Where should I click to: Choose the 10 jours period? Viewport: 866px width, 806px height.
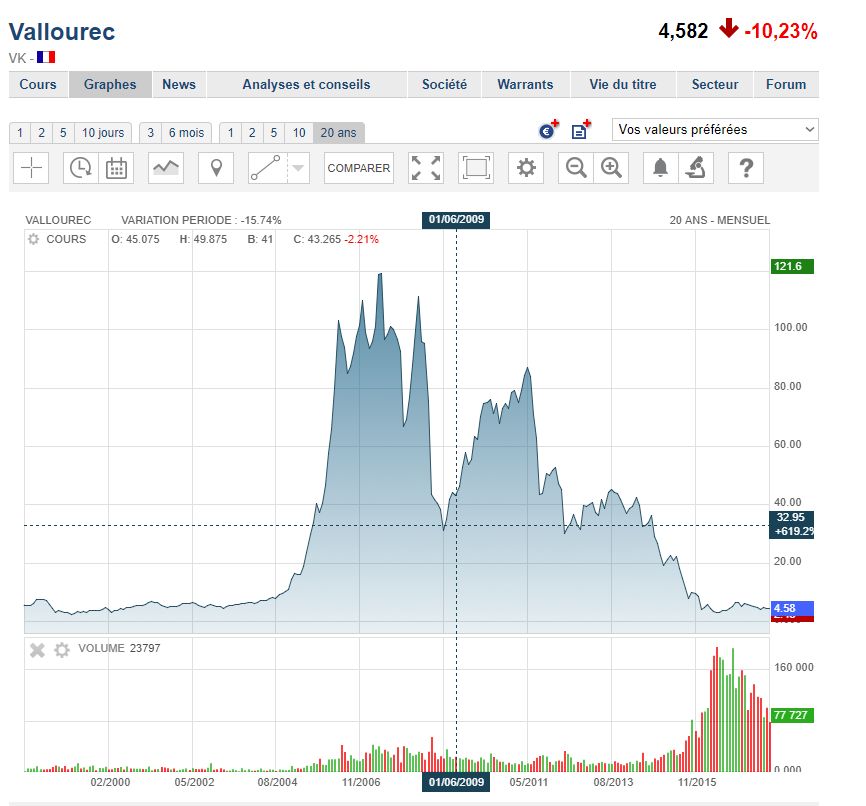click(x=103, y=133)
